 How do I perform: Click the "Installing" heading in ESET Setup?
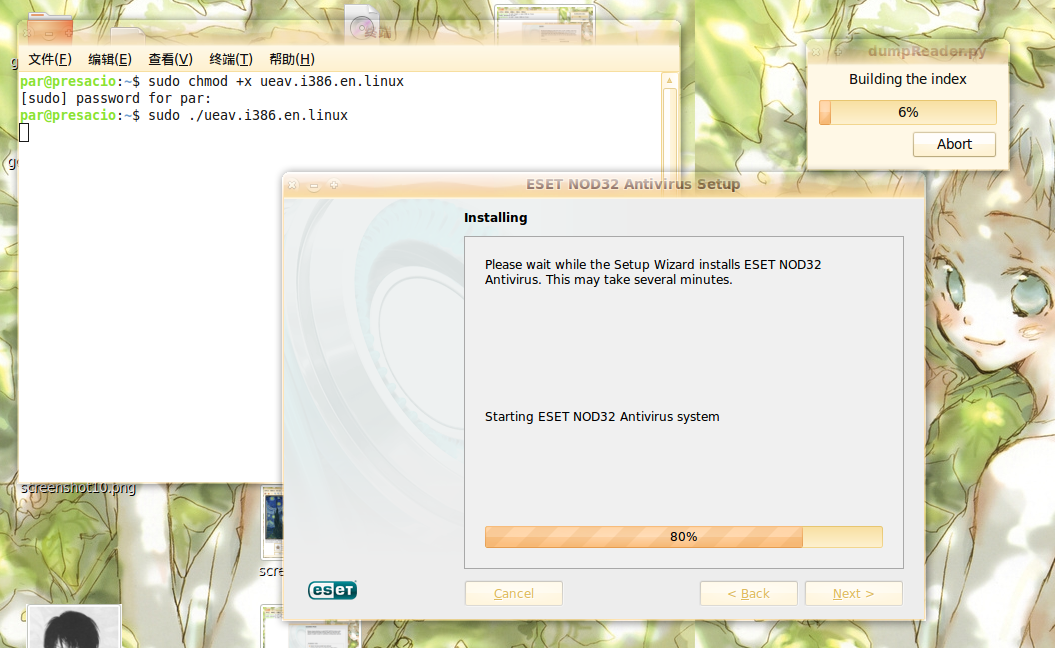tap(495, 217)
